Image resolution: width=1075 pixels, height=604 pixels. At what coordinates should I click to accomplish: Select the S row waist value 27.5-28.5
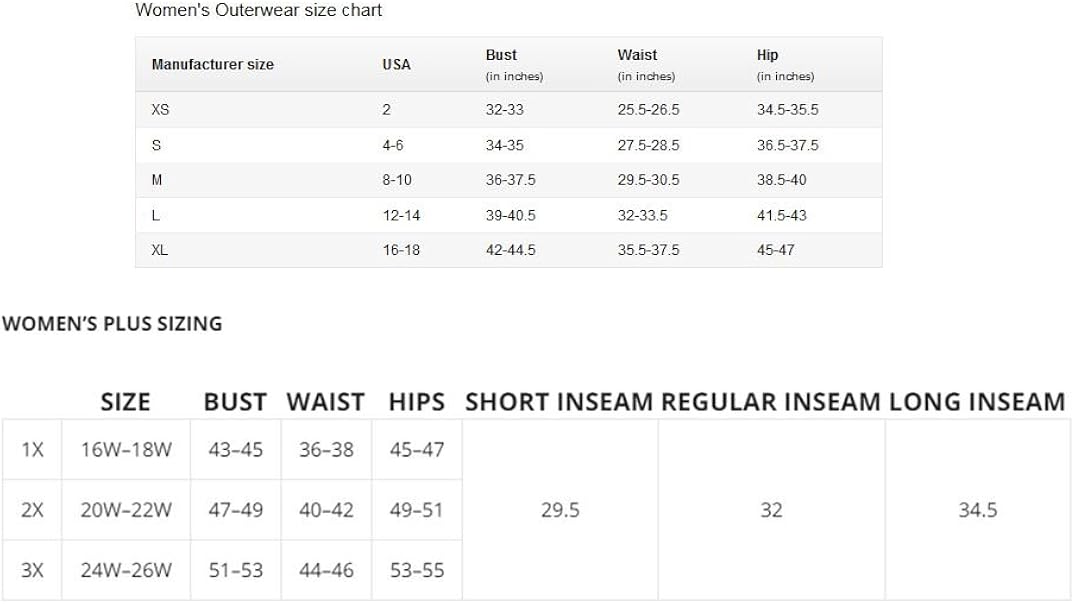648,145
